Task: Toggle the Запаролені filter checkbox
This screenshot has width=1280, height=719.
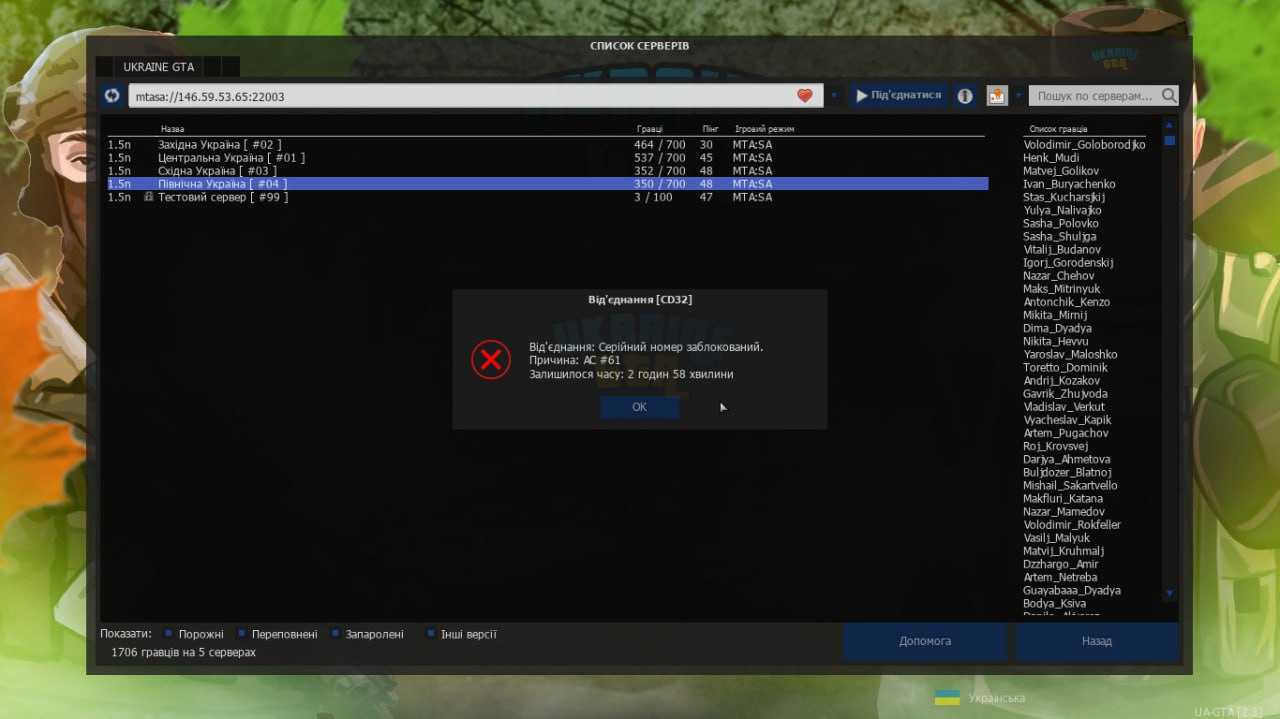Action: click(334, 634)
